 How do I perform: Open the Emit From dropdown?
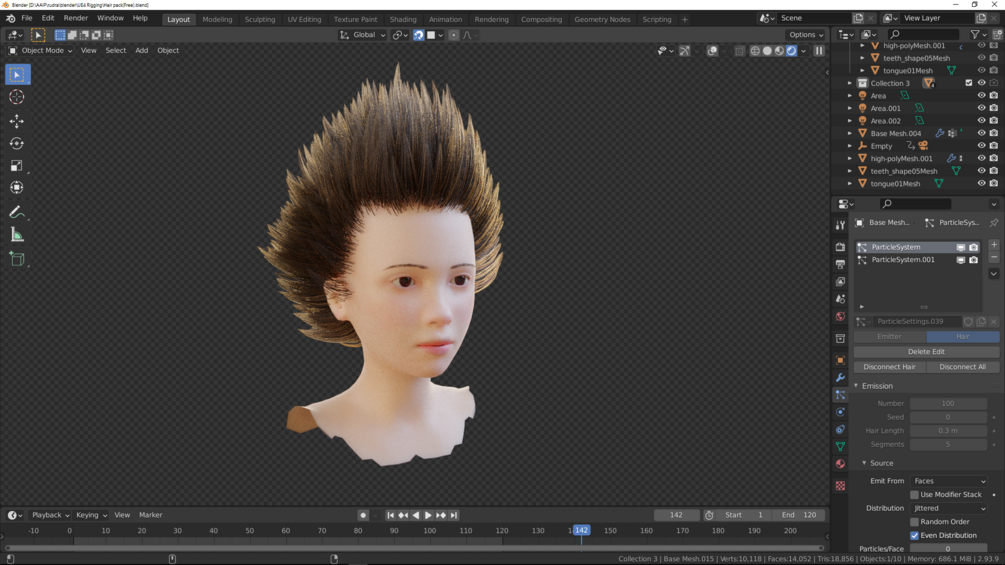pyautogui.click(x=948, y=481)
